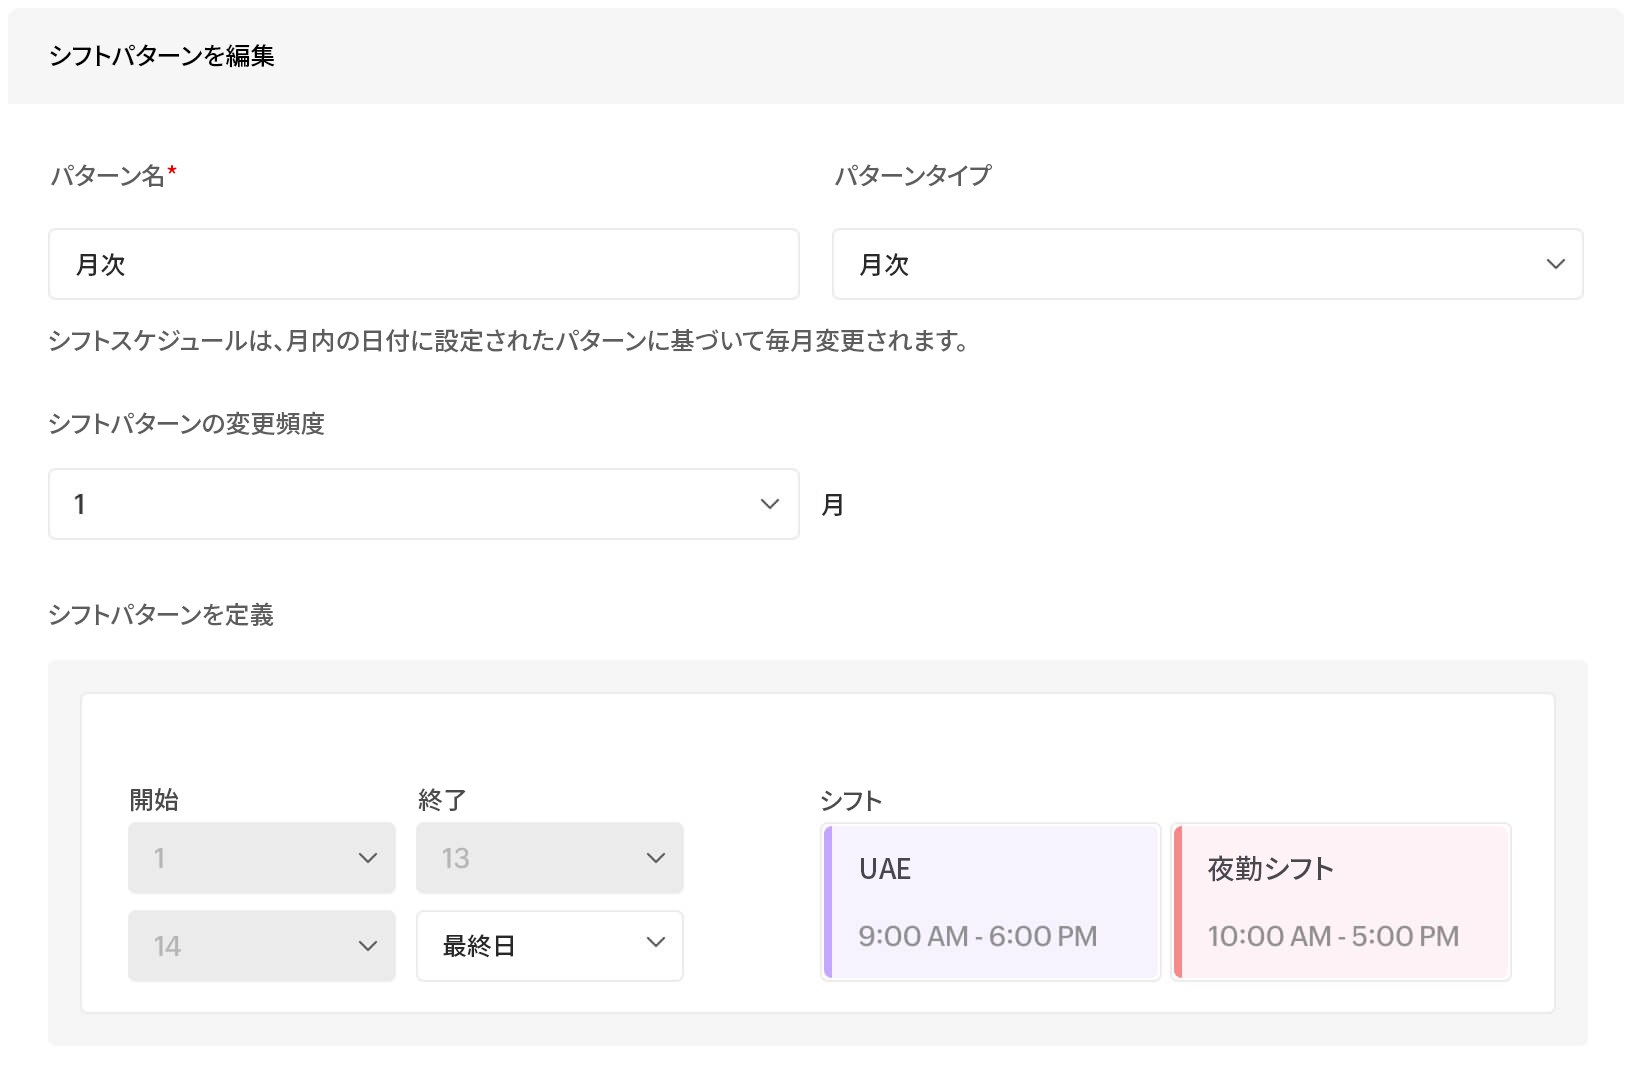Click the chevron on the 開始 day 1 selector
Image resolution: width=1632 pixels, height=1082 pixels.
coord(367,857)
